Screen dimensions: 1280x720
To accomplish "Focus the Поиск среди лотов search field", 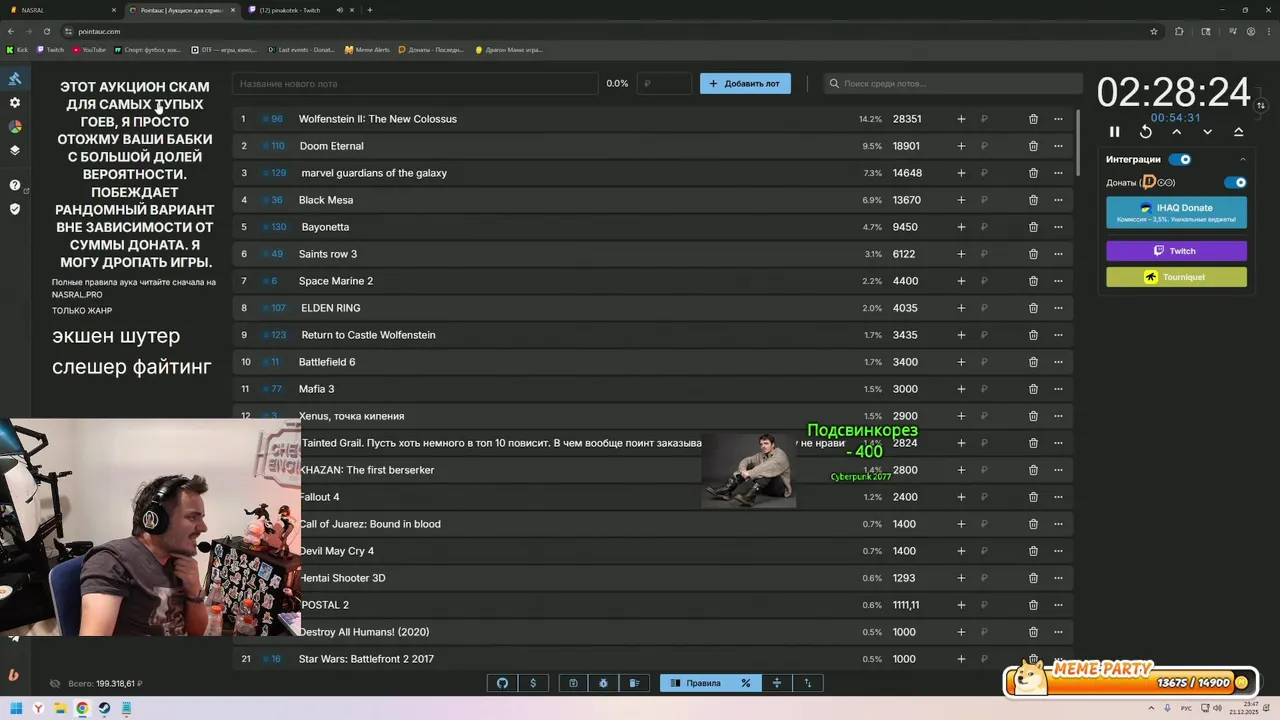I will coord(953,84).
